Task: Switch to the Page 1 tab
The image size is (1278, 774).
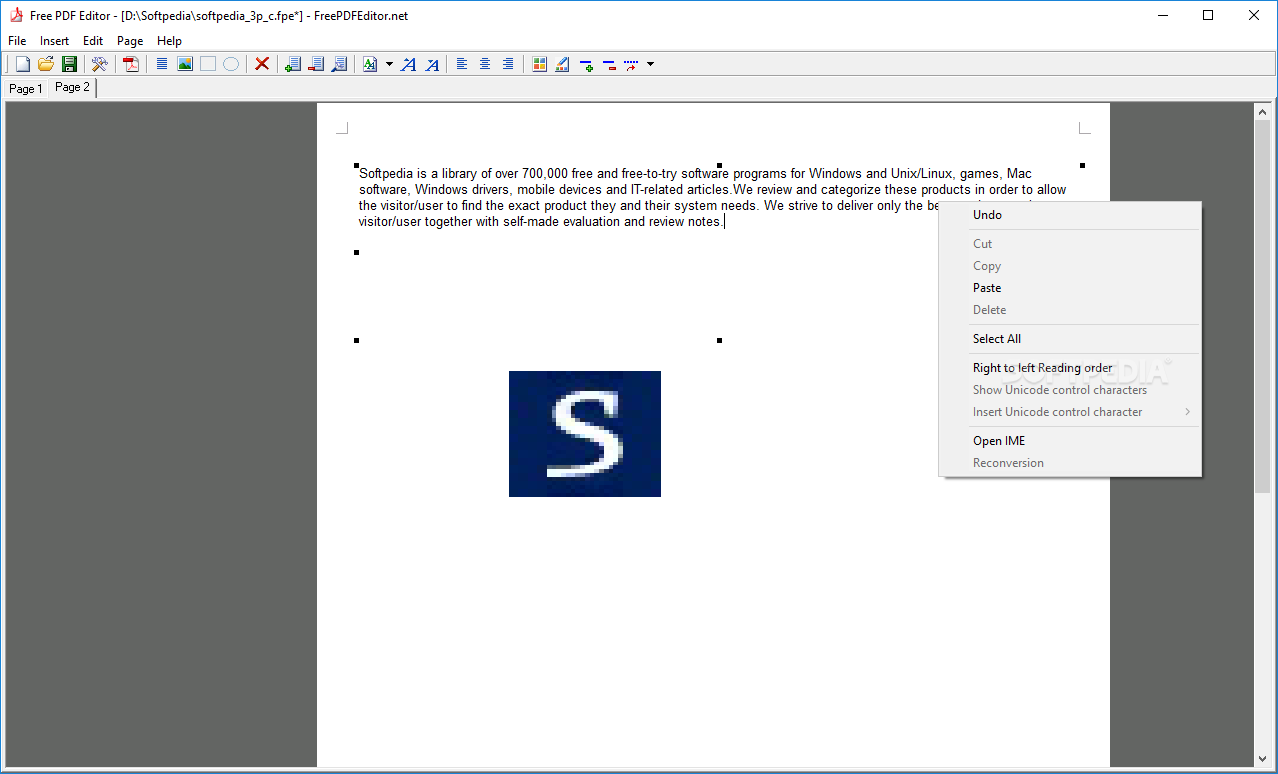Action: click(26, 89)
